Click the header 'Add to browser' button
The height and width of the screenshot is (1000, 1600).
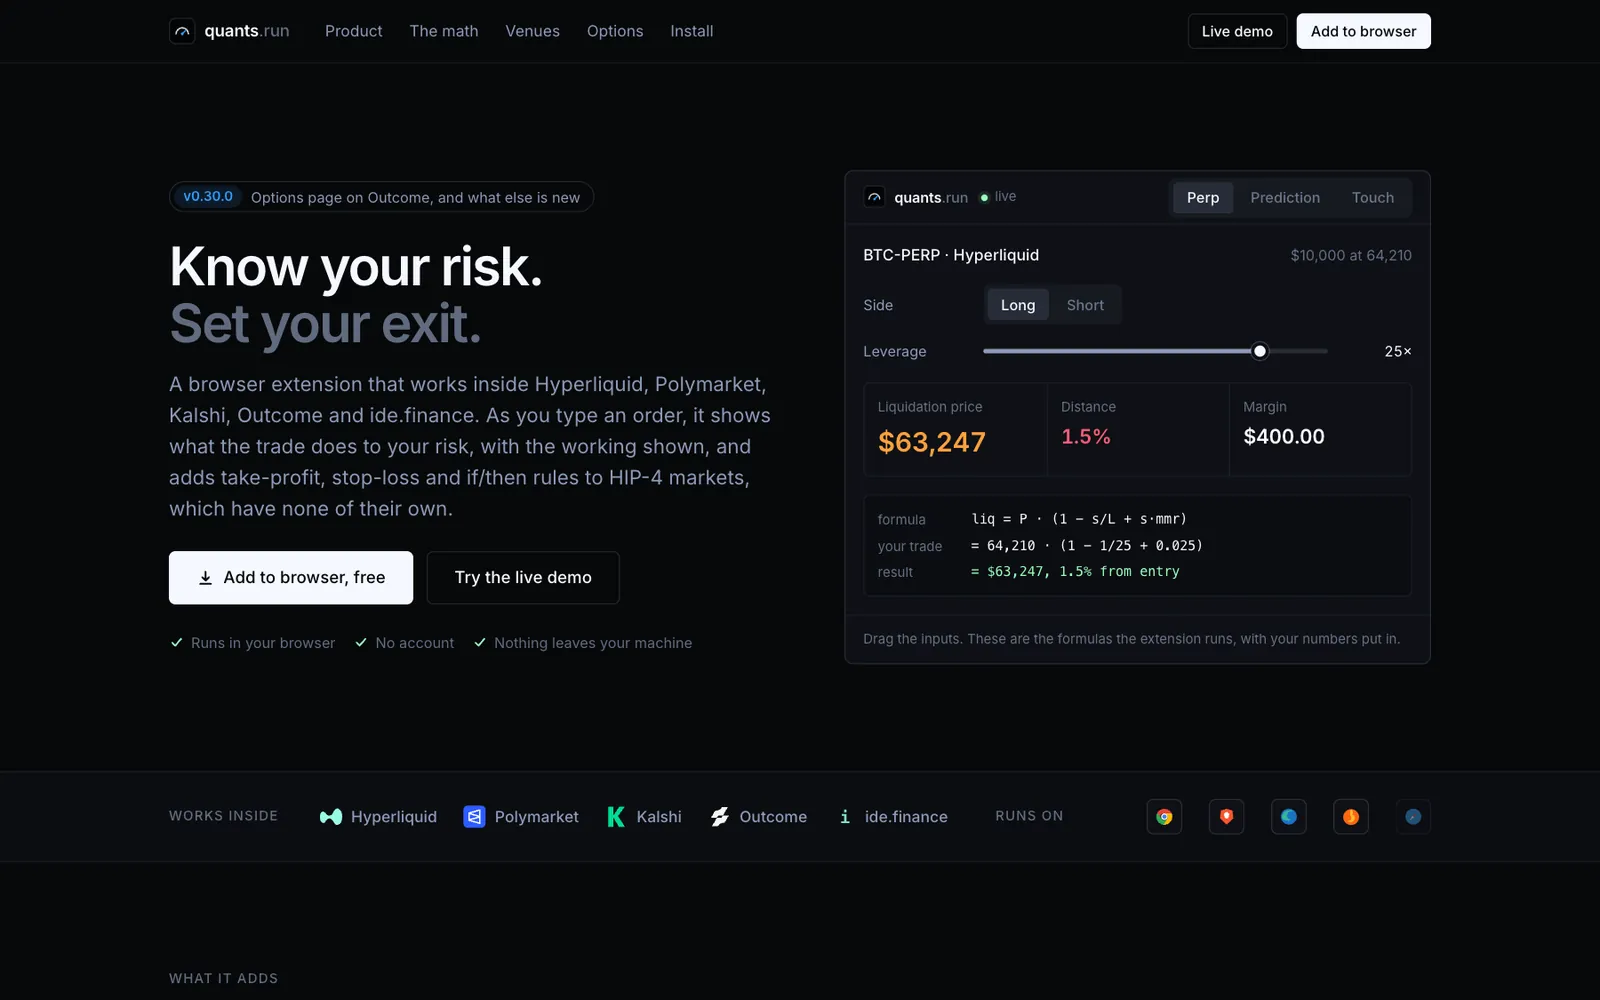click(1364, 31)
